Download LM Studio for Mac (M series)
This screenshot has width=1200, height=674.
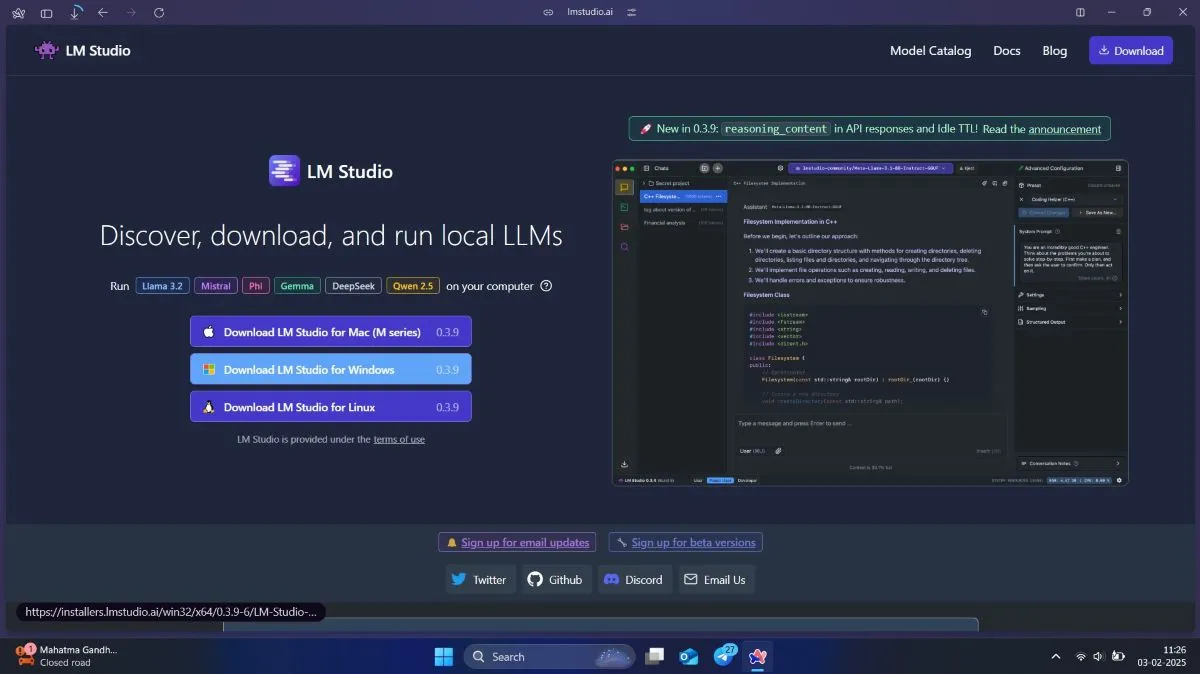click(331, 332)
